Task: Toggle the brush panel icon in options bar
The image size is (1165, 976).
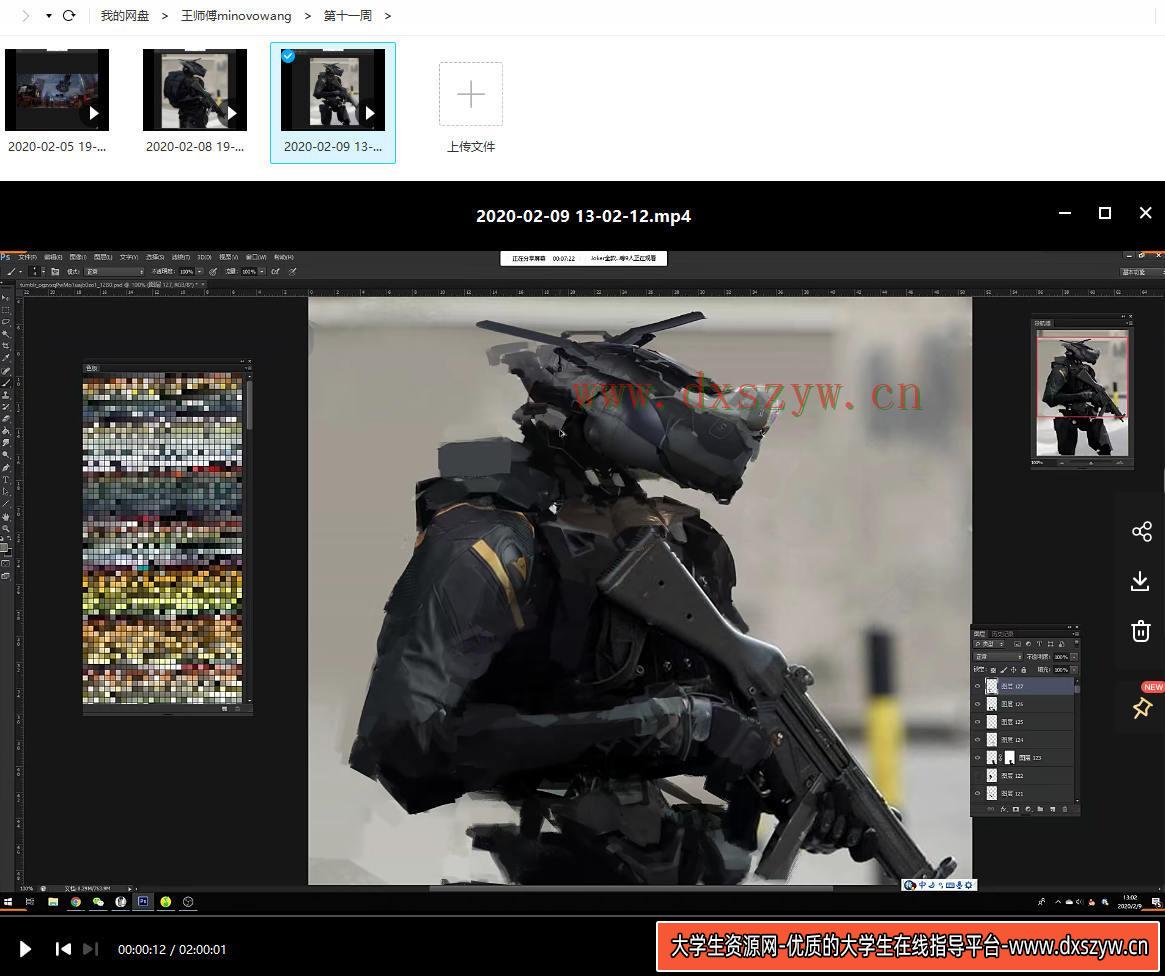Action: (x=55, y=272)
